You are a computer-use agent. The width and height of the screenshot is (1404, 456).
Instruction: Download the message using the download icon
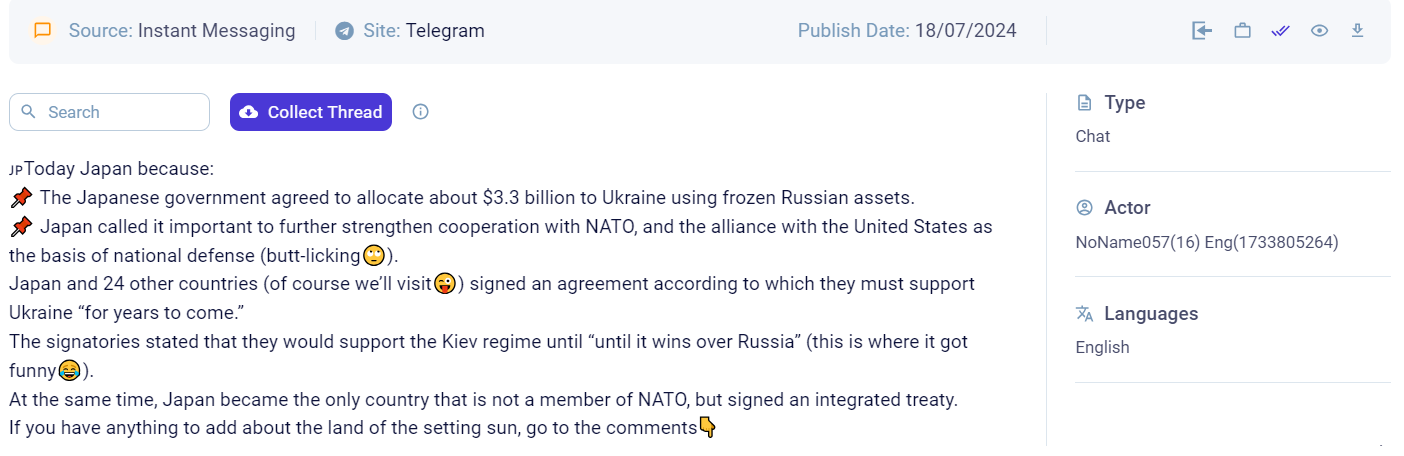pos(1357,31)
